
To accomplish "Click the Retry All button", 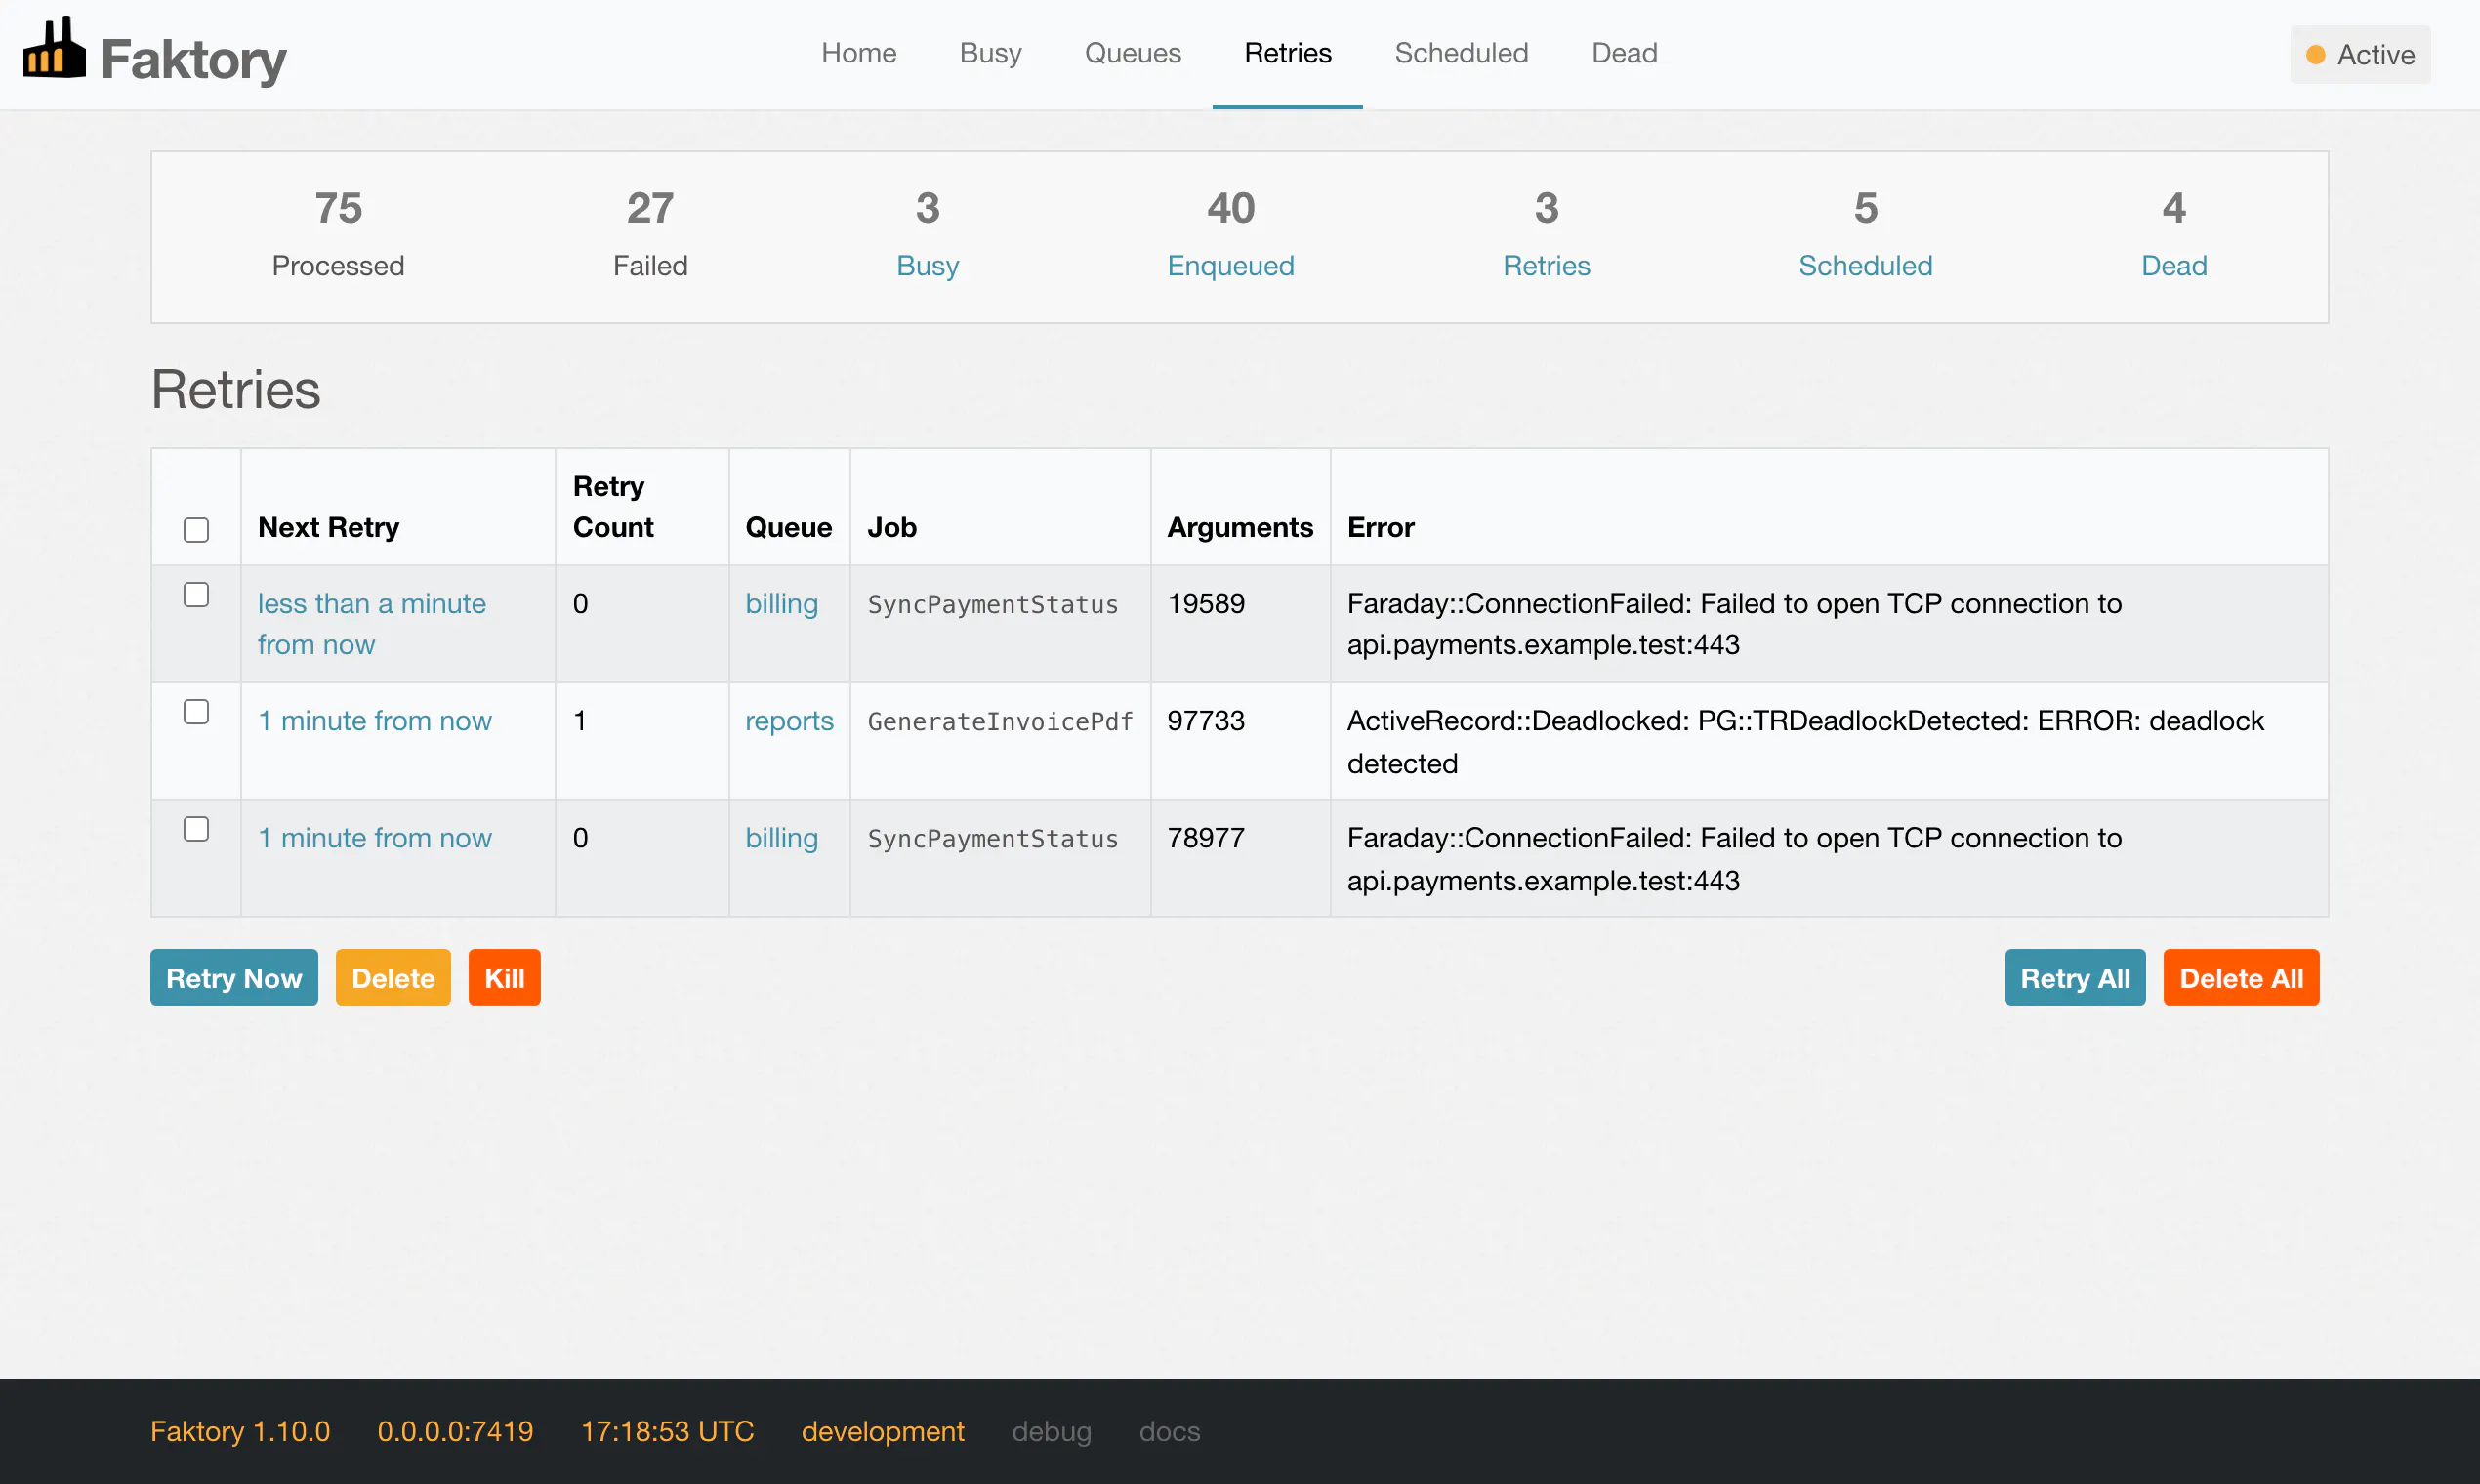I will 2075,977.
